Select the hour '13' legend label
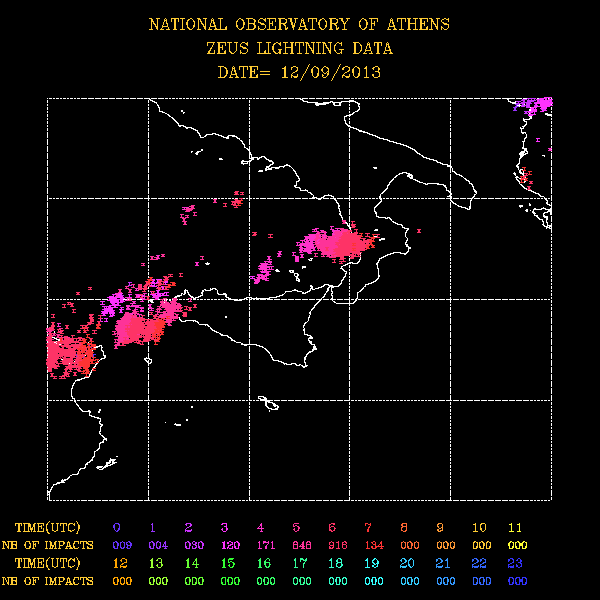Image resolution: width=600 pixels, height=600 pixels. coord(156,563)
